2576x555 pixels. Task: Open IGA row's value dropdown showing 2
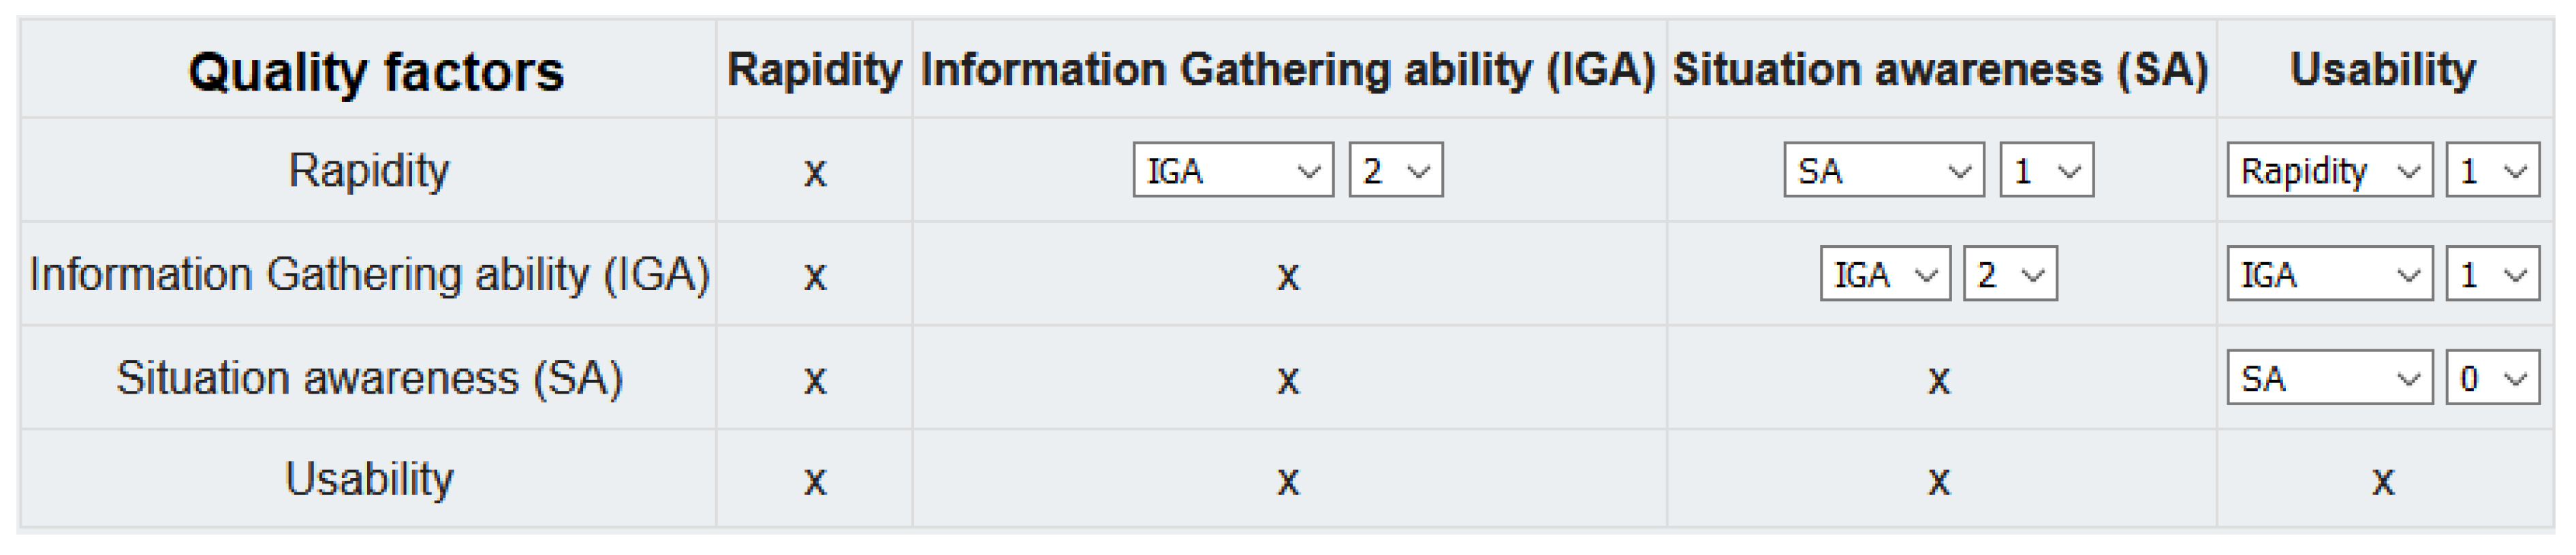pyautogui.click(x=2010, y=274)
